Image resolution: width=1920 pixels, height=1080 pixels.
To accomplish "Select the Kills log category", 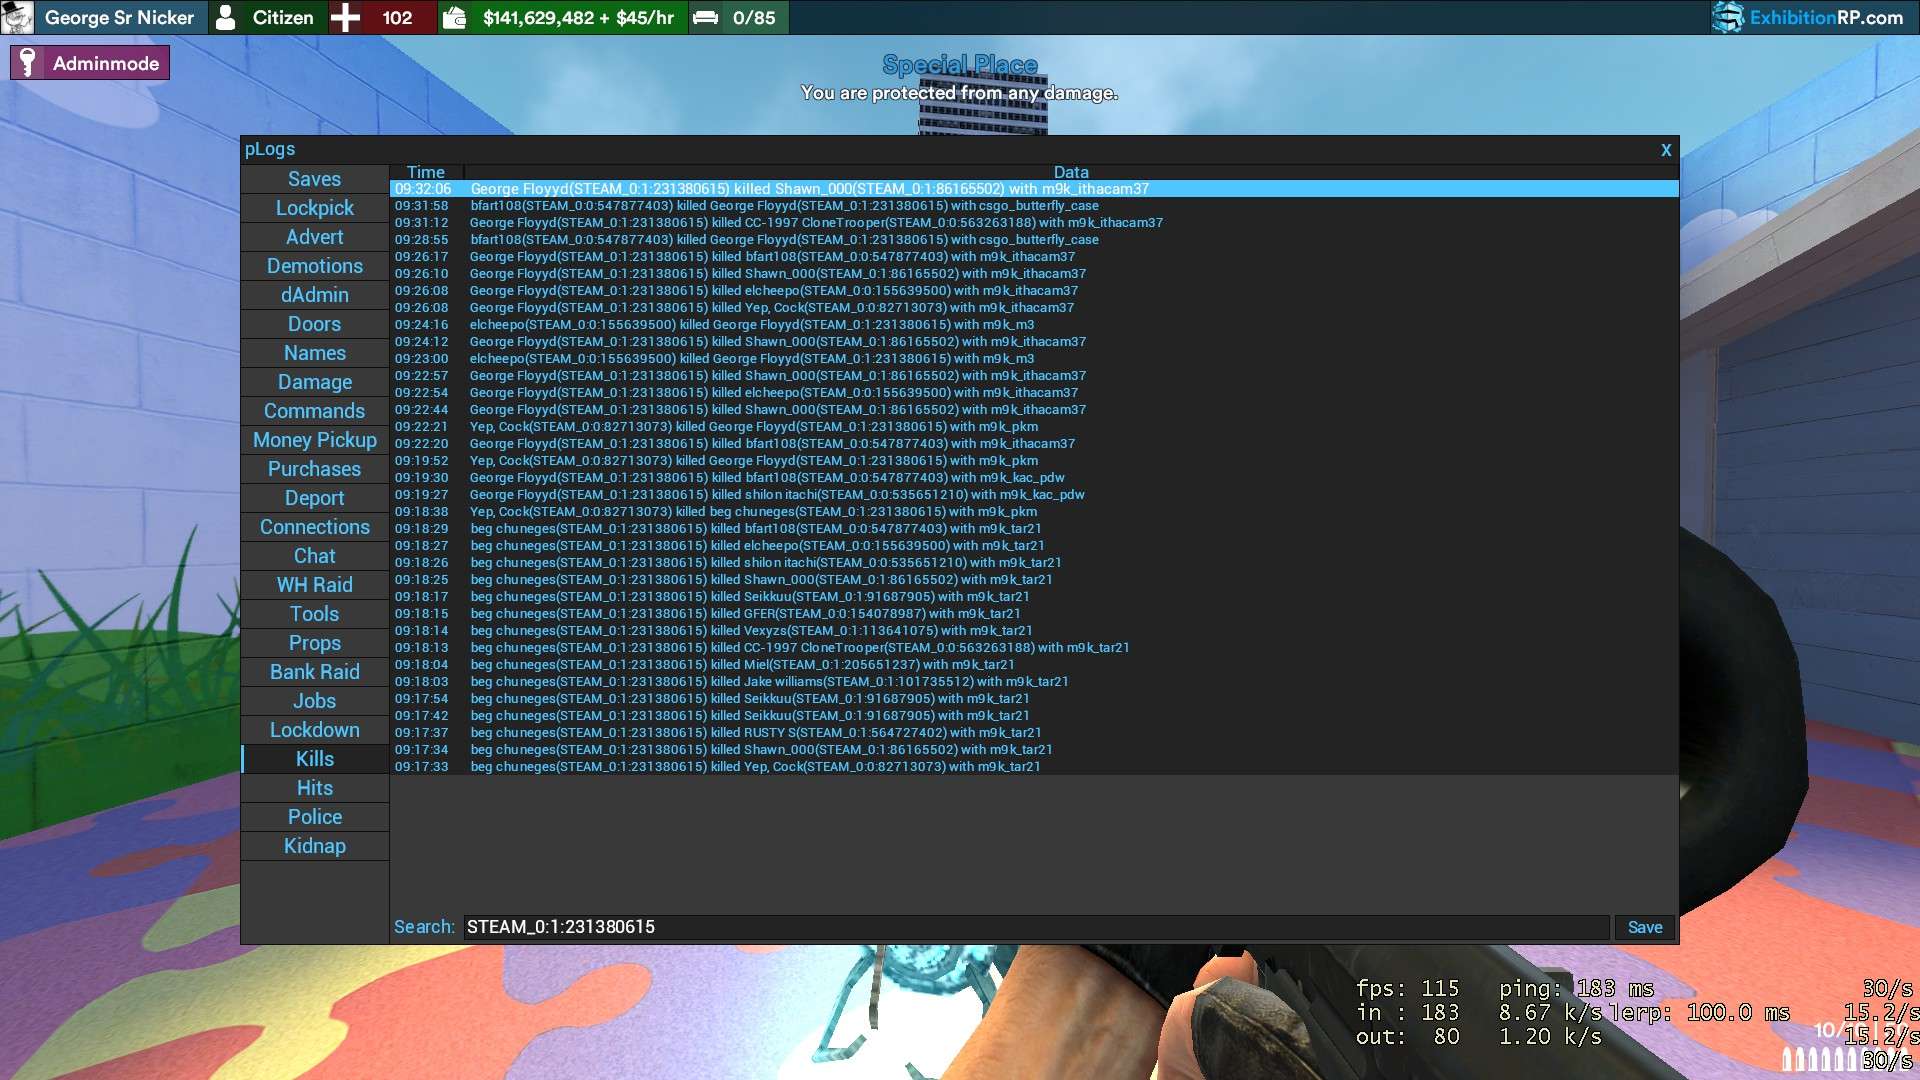I will tap(315, 759).
